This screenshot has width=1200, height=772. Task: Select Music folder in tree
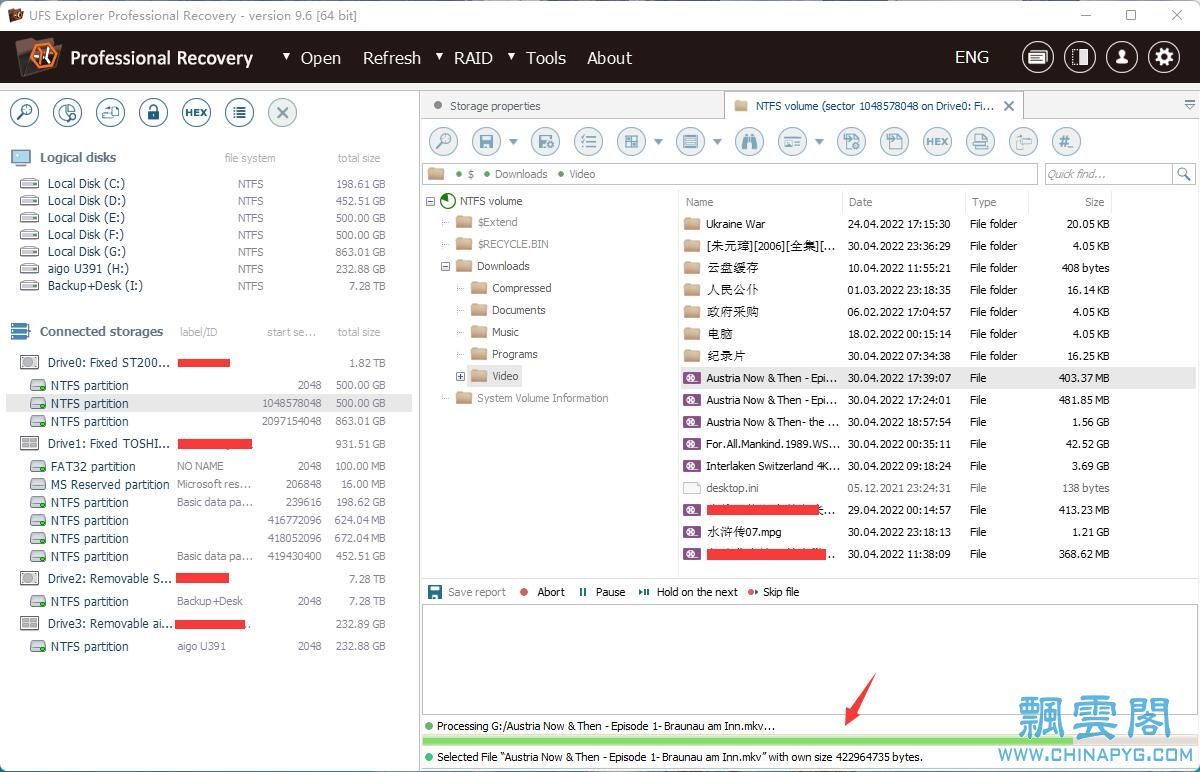click(x=505, y=332)
